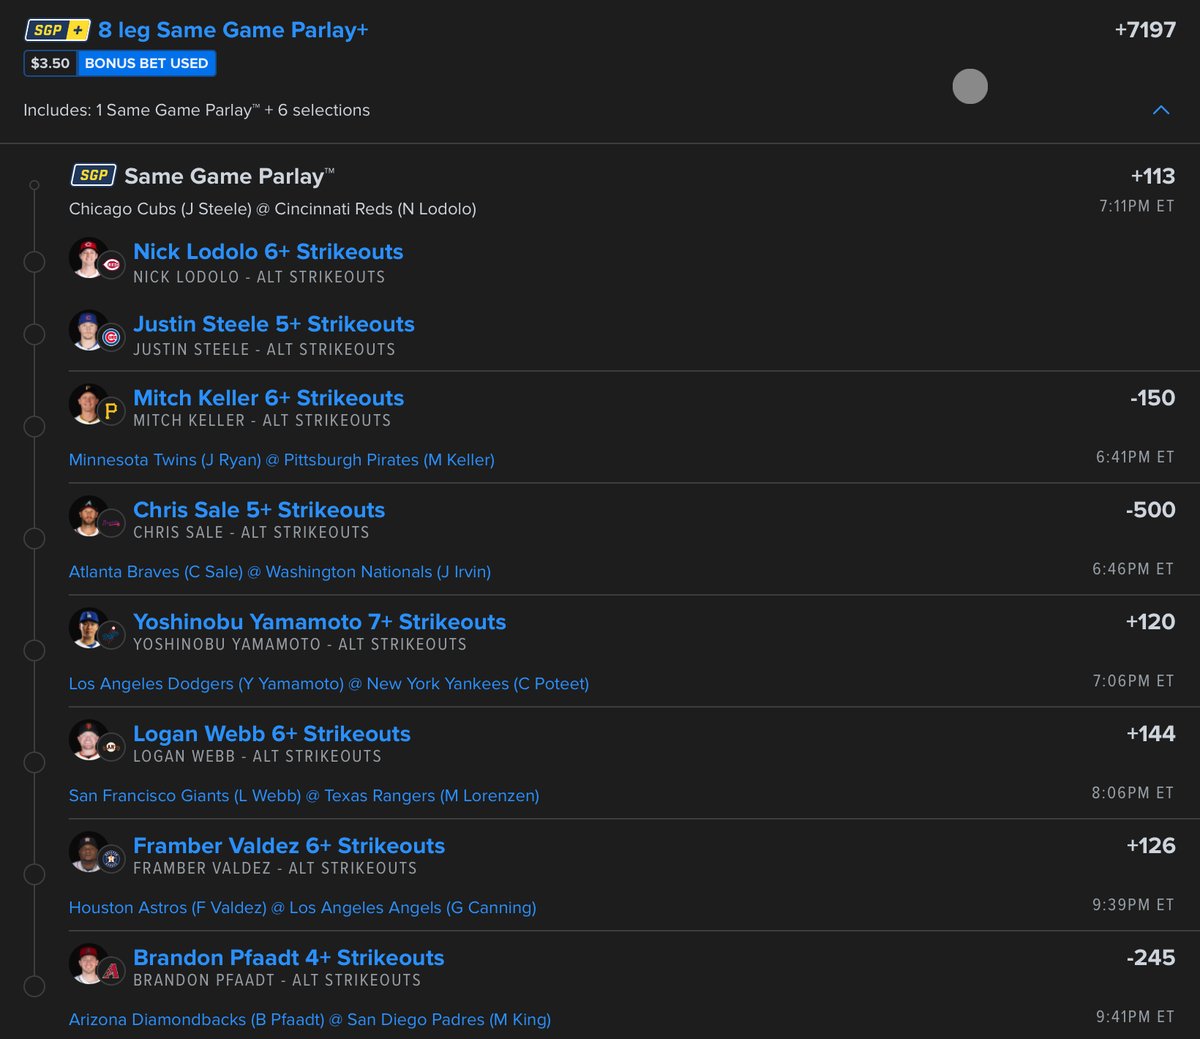Click Logan Webb's player headshot
The width and height of the screenshot is (1200, 1039).
(88, 740)
